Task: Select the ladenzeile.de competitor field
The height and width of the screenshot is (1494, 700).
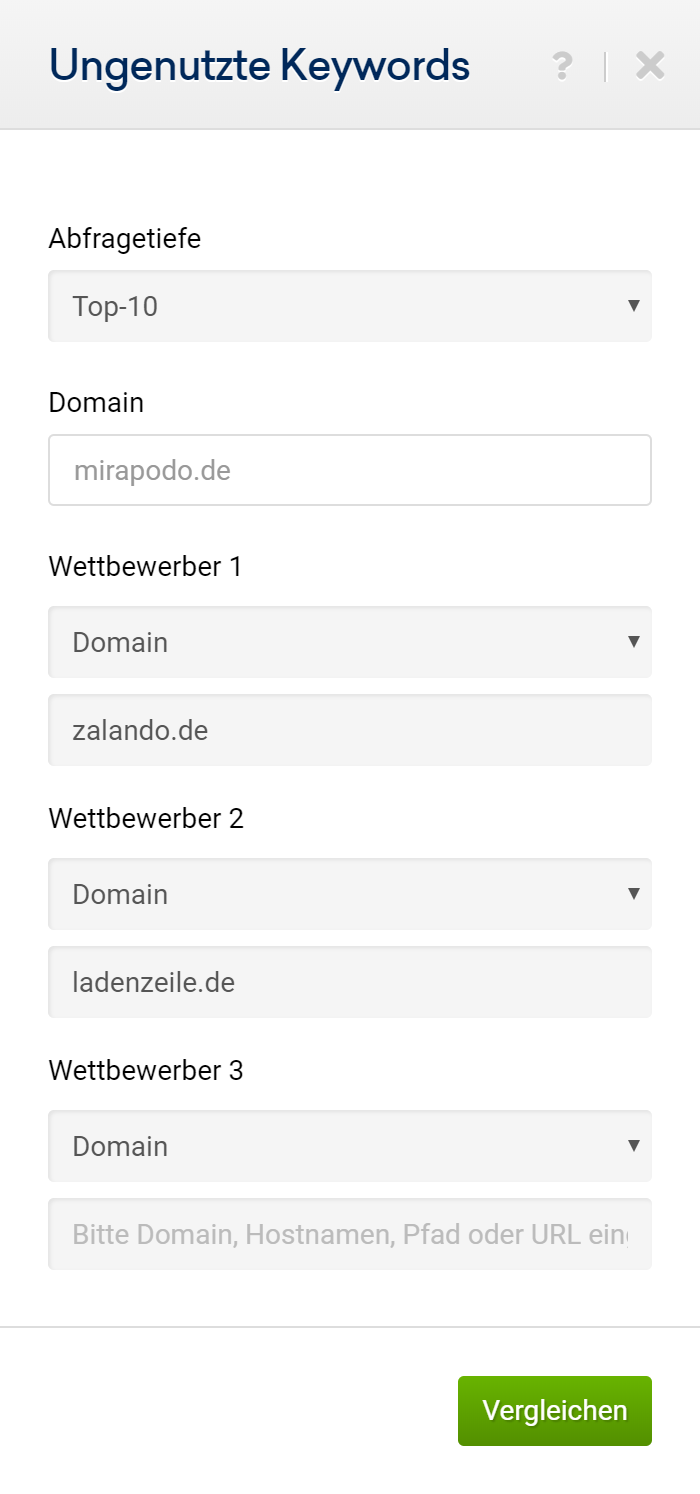Action: coord(350,982)
